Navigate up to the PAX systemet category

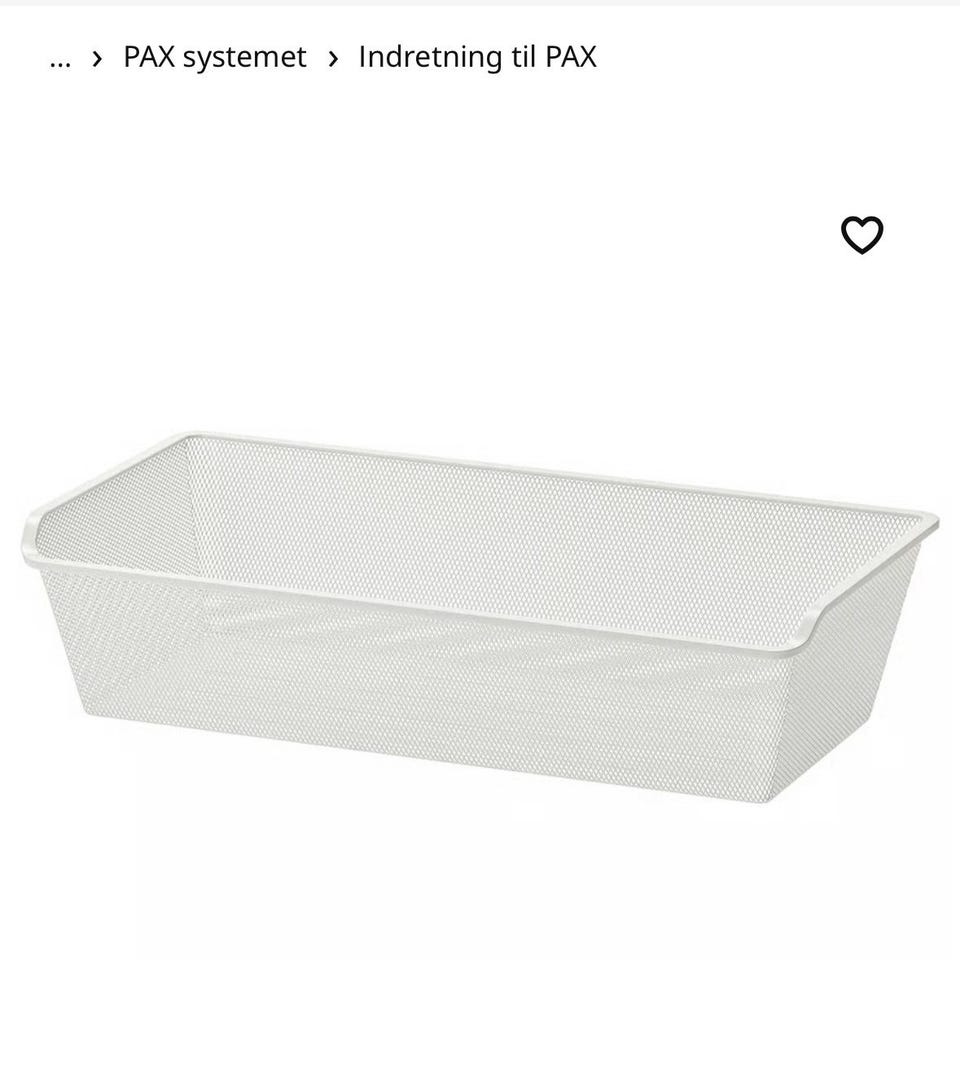(x=215, y=57)
